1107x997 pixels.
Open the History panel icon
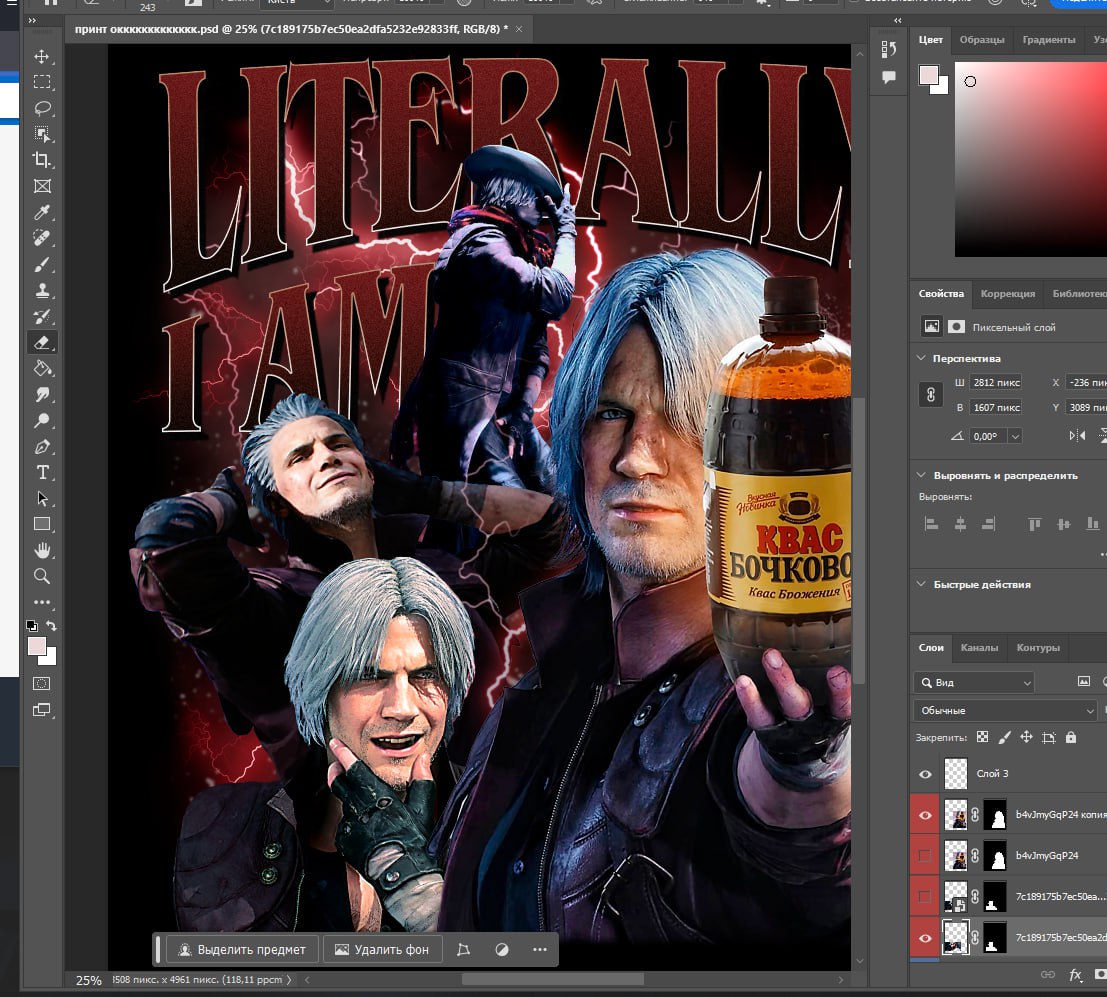889,49
